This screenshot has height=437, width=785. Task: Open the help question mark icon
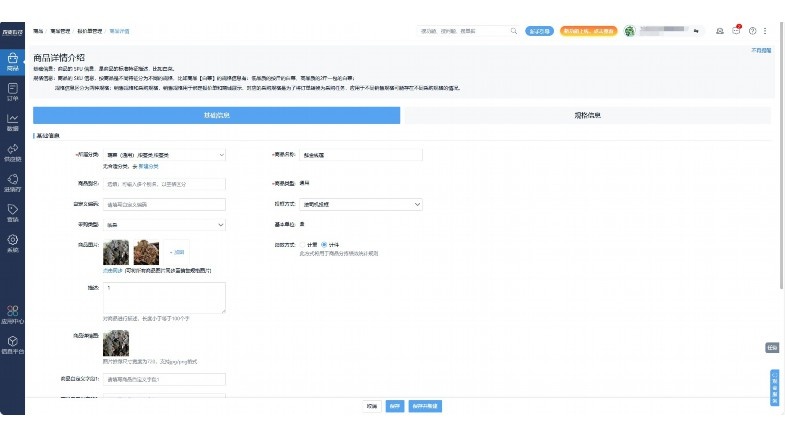click(752, 31)
